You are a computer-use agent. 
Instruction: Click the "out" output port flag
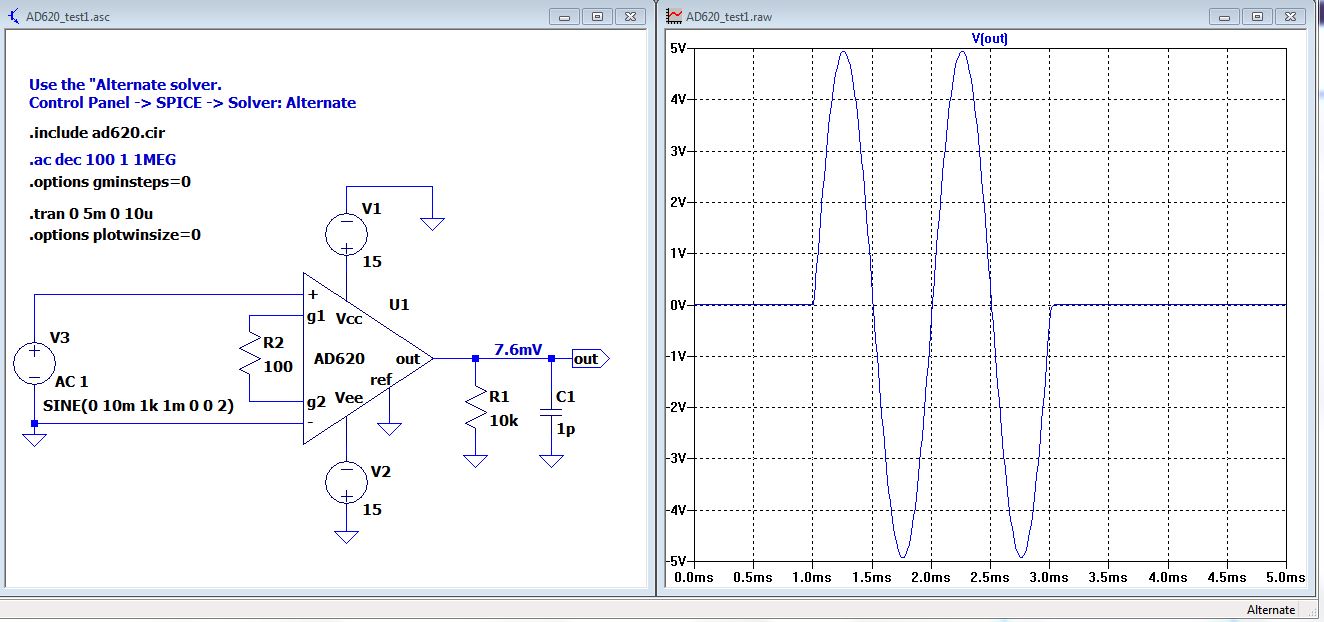point(588,359)
